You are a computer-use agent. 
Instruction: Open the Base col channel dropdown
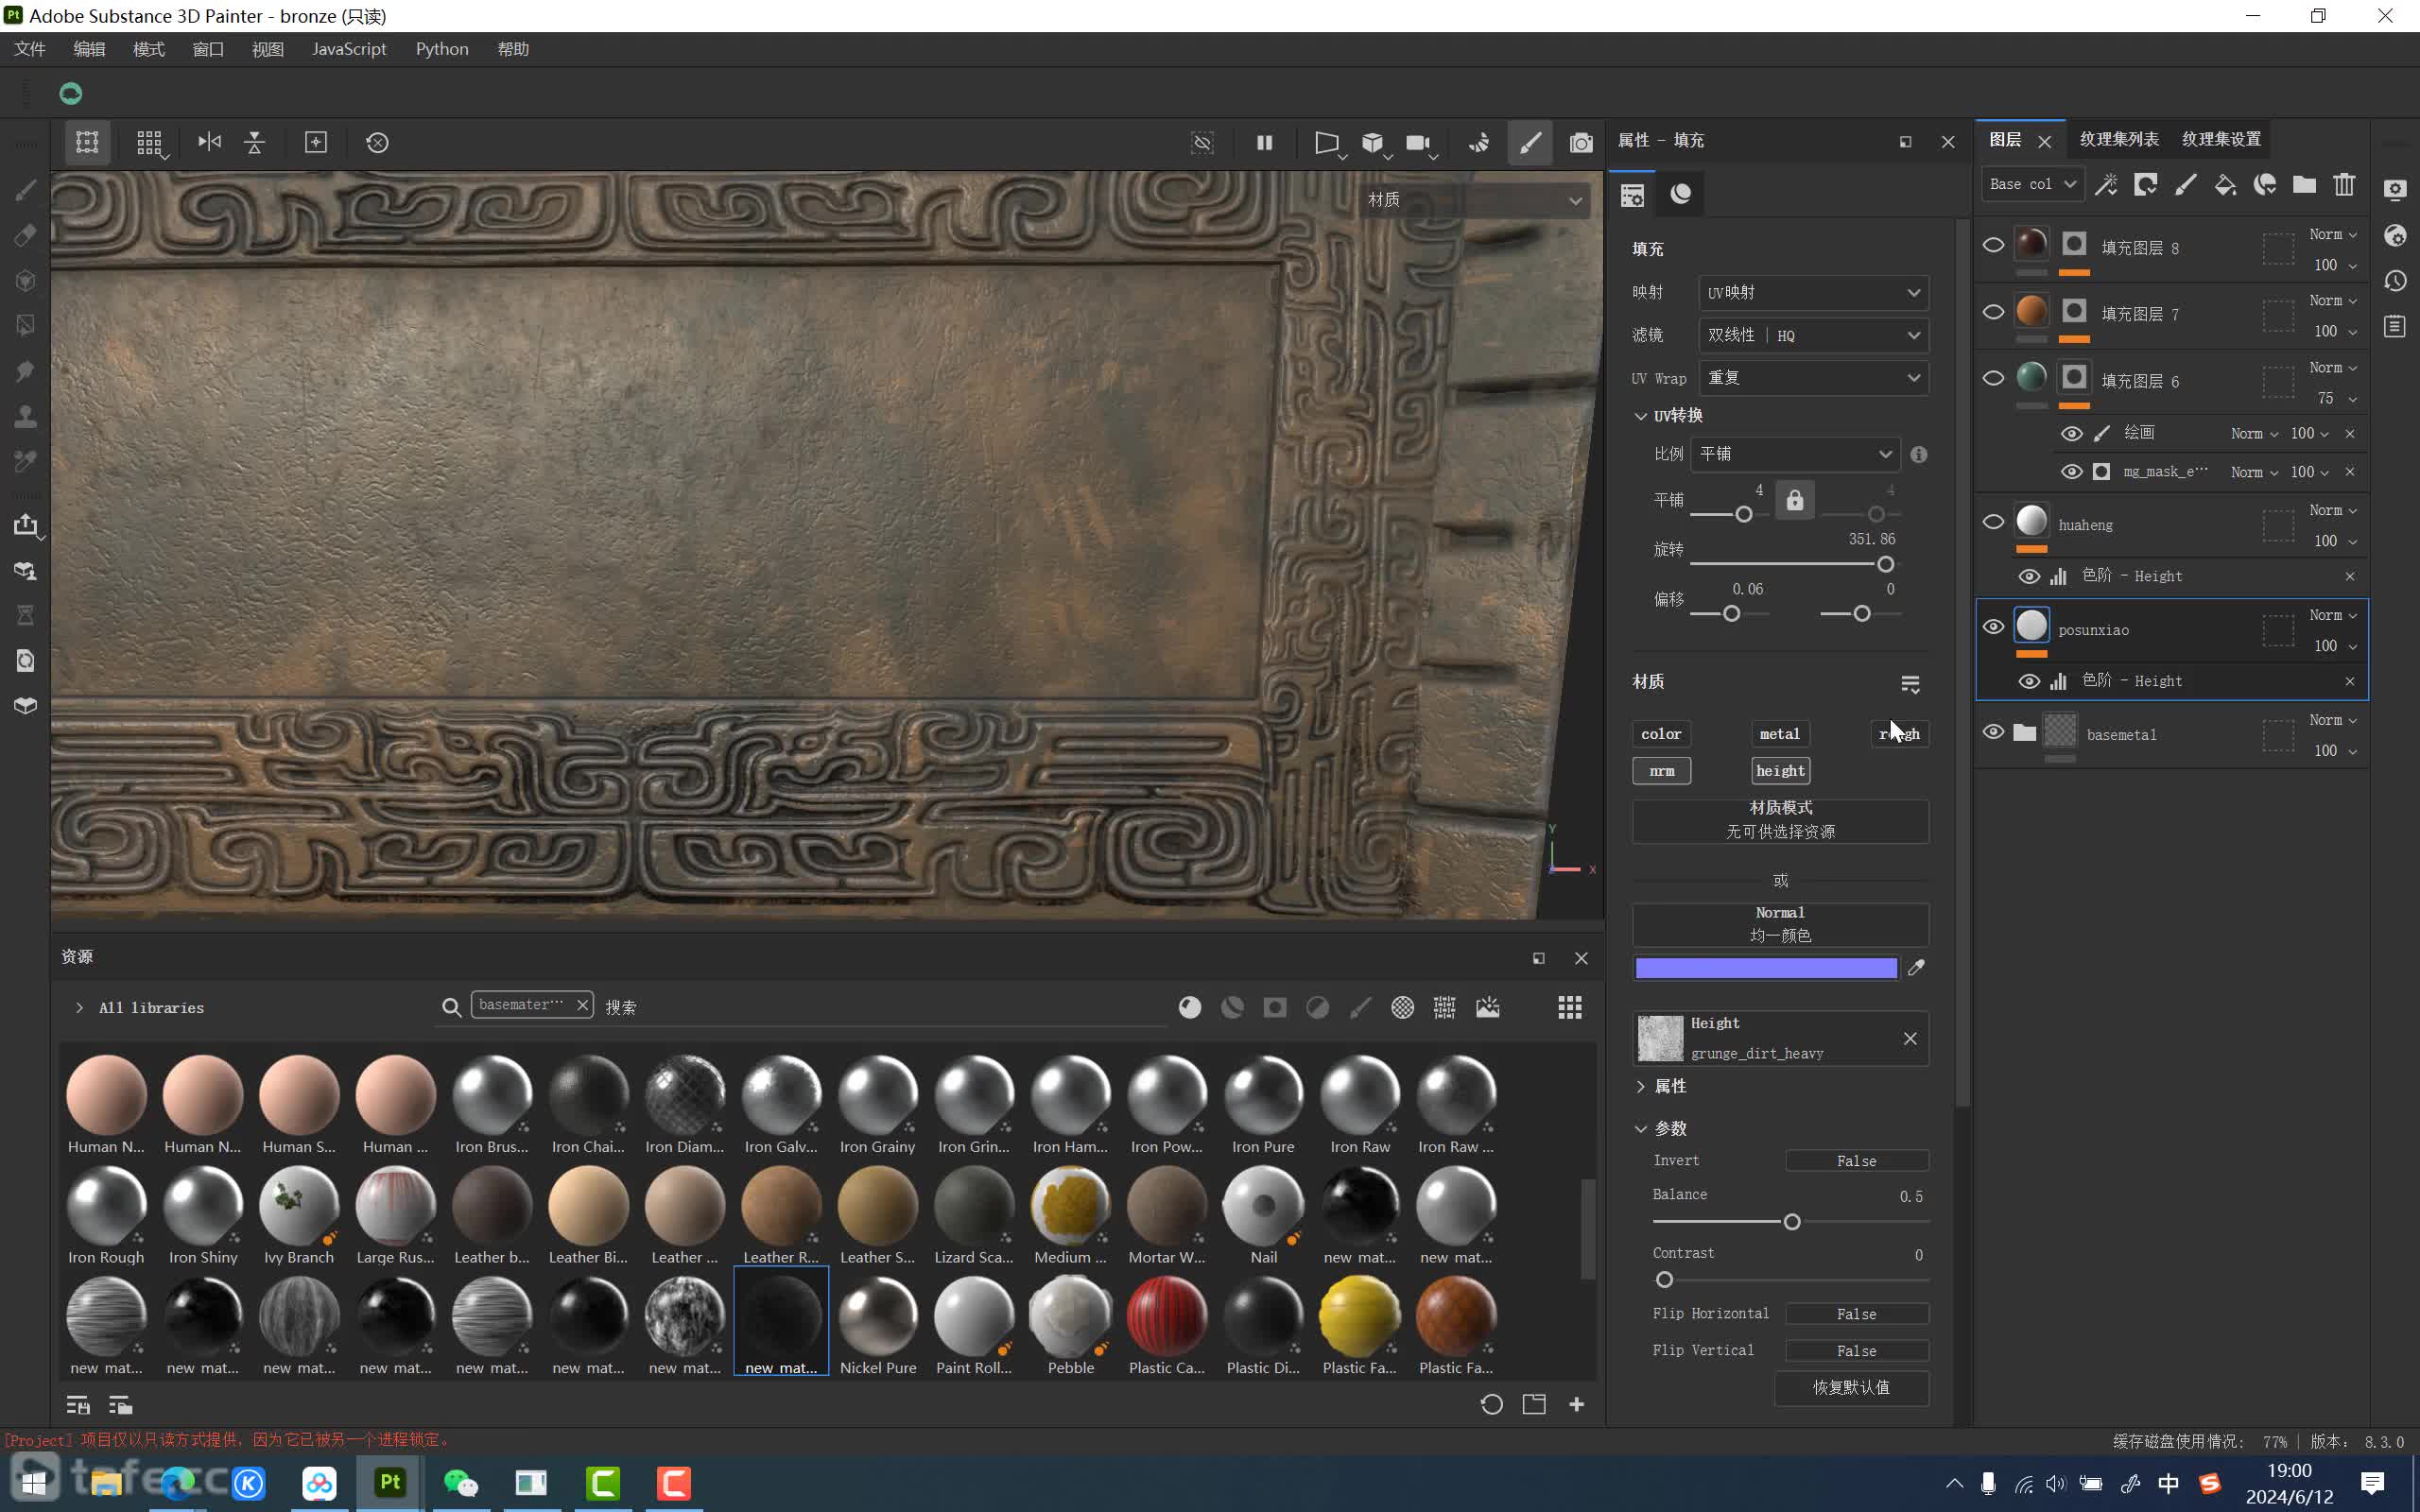click(2032, 184)
